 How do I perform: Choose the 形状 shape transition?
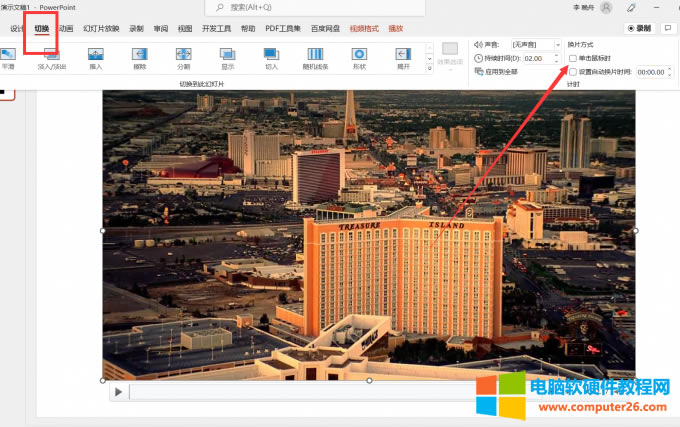click(x=359, y=56)
